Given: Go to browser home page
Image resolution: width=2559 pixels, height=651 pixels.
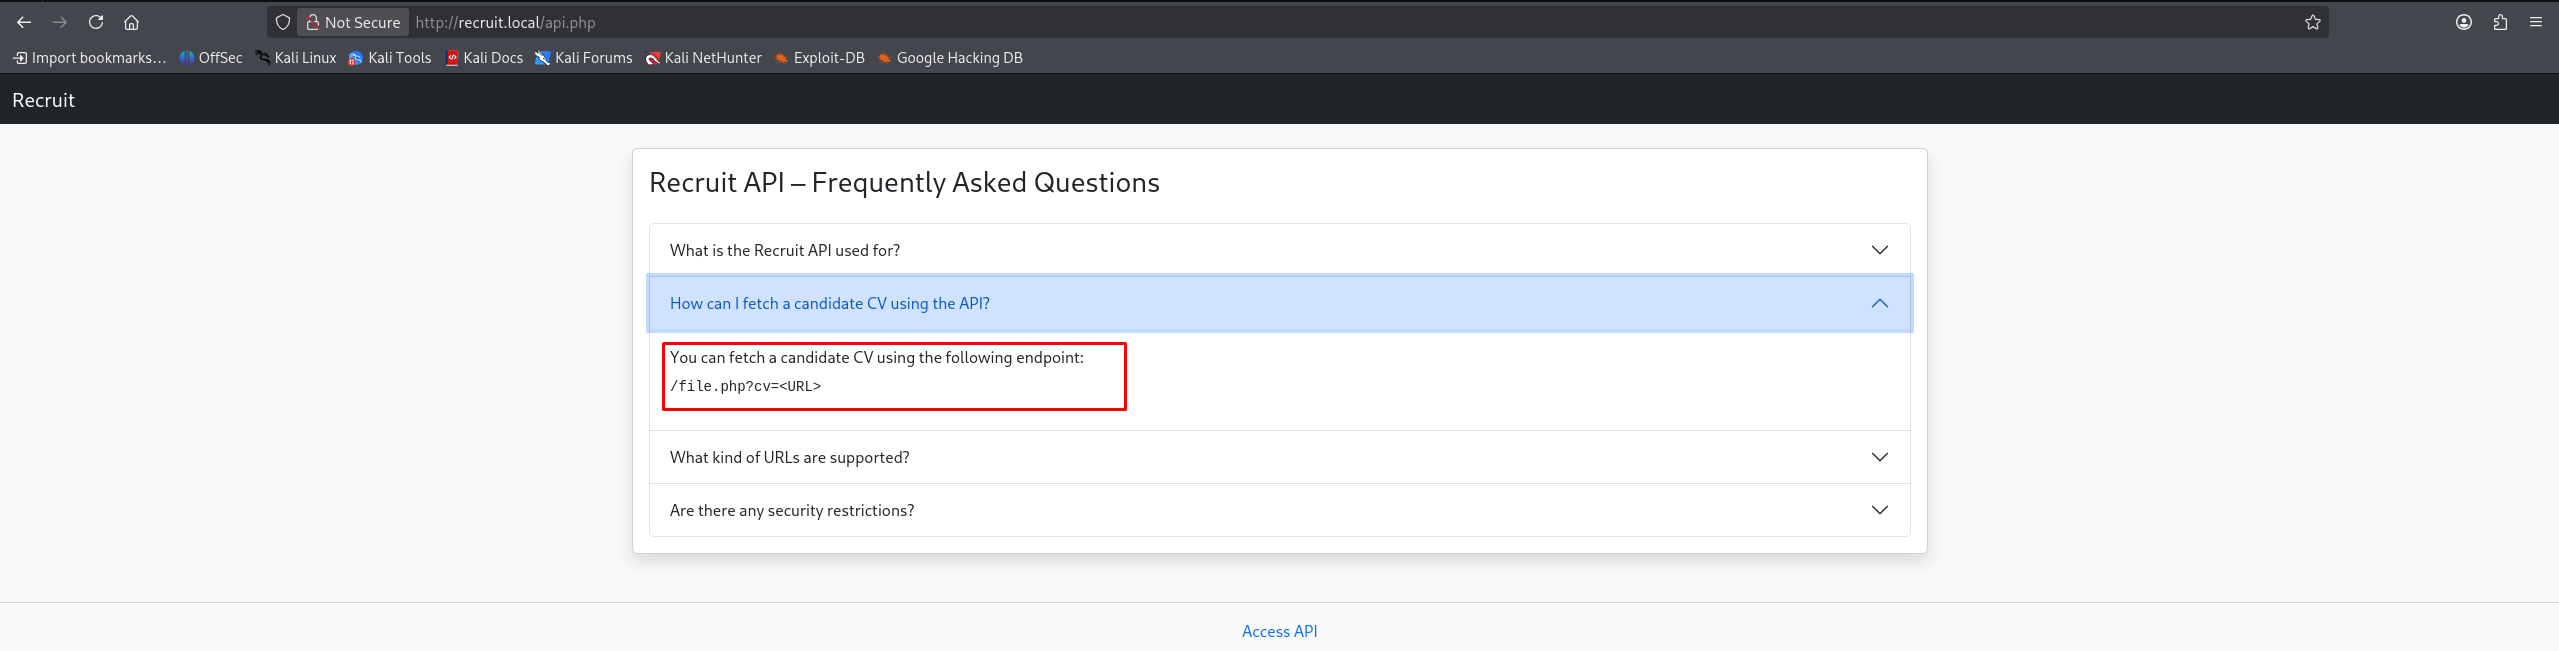Looking at the screenshot, I should [131, 22].
